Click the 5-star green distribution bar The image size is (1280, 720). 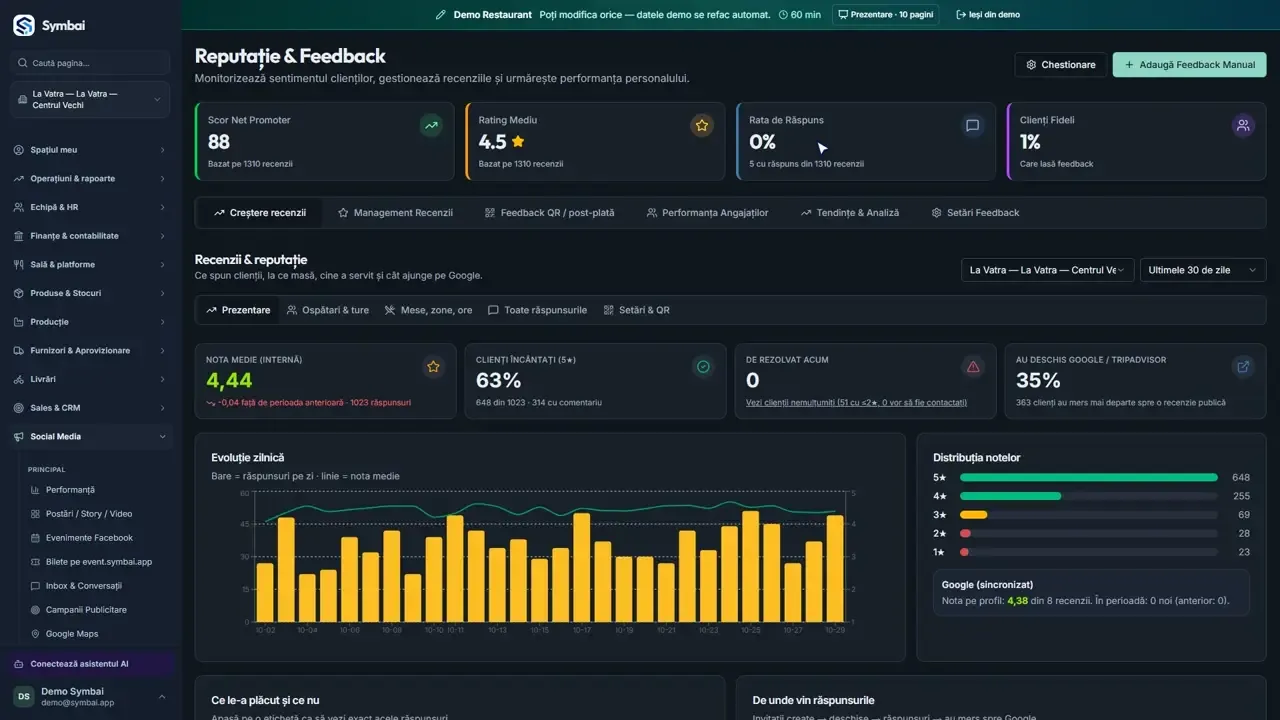point(1089,478)
